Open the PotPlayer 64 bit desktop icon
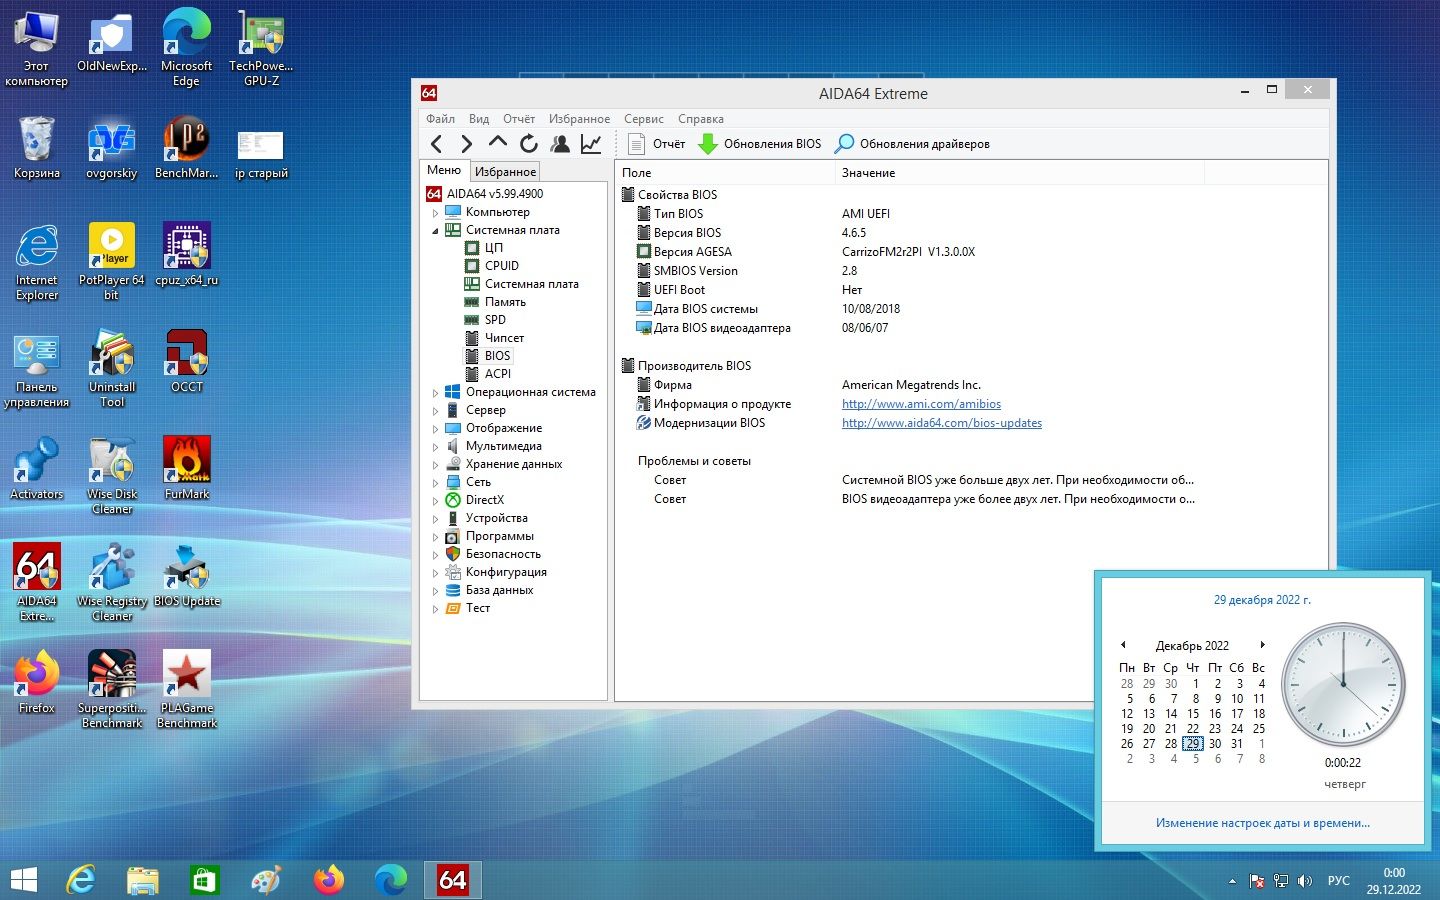The image size is (1440, 900). (x=112, y=261)
